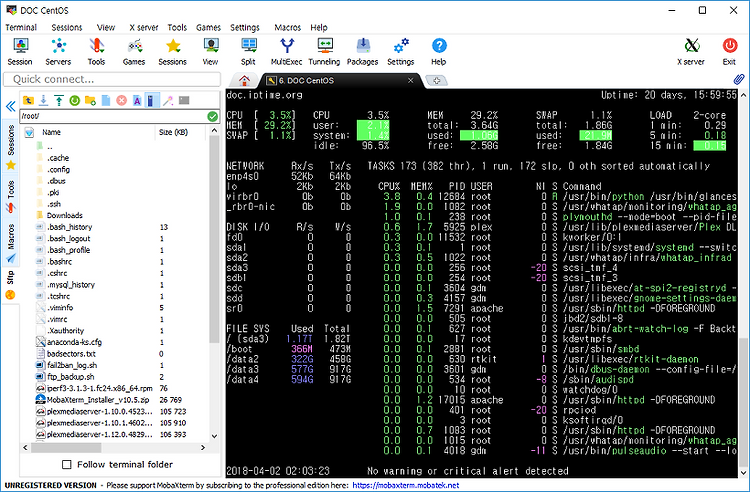This screenshot has height=492, width=750.
Task: Select the fail2ban_log.sh file
Action: pos(72,365)
